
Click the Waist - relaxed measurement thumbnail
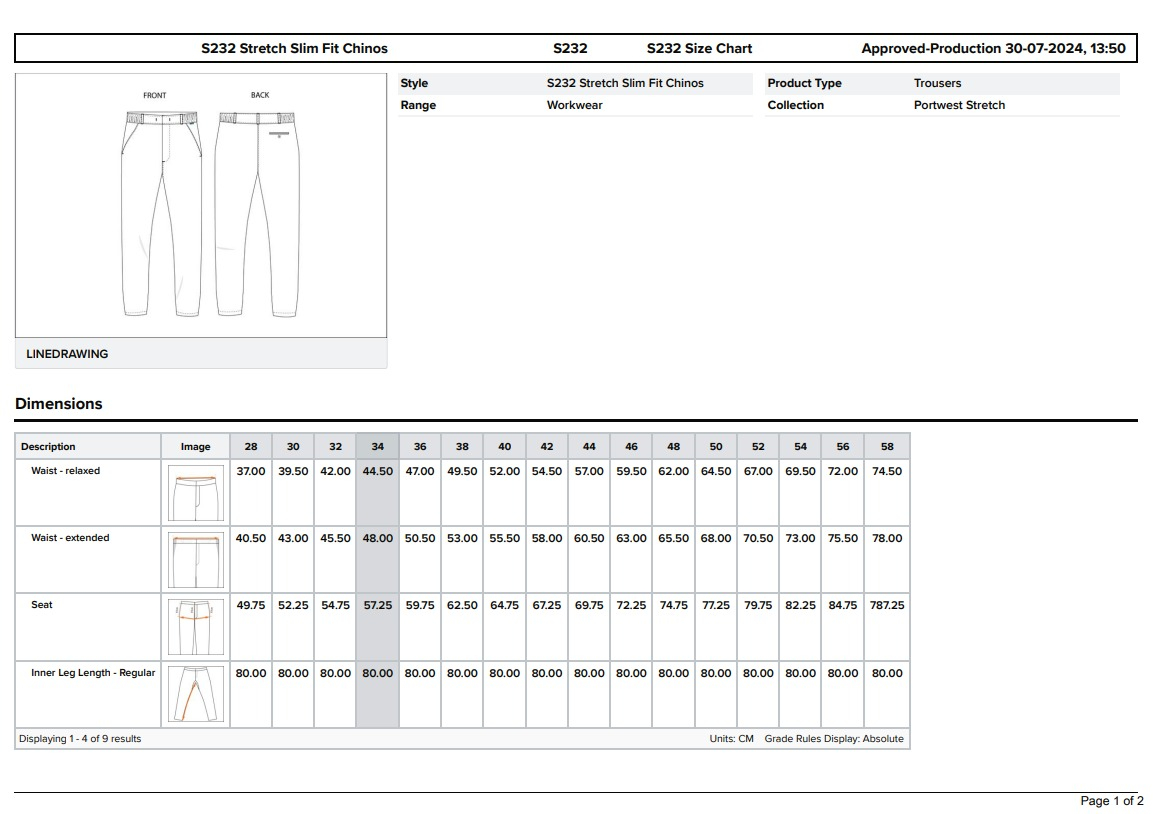point(196,493)
